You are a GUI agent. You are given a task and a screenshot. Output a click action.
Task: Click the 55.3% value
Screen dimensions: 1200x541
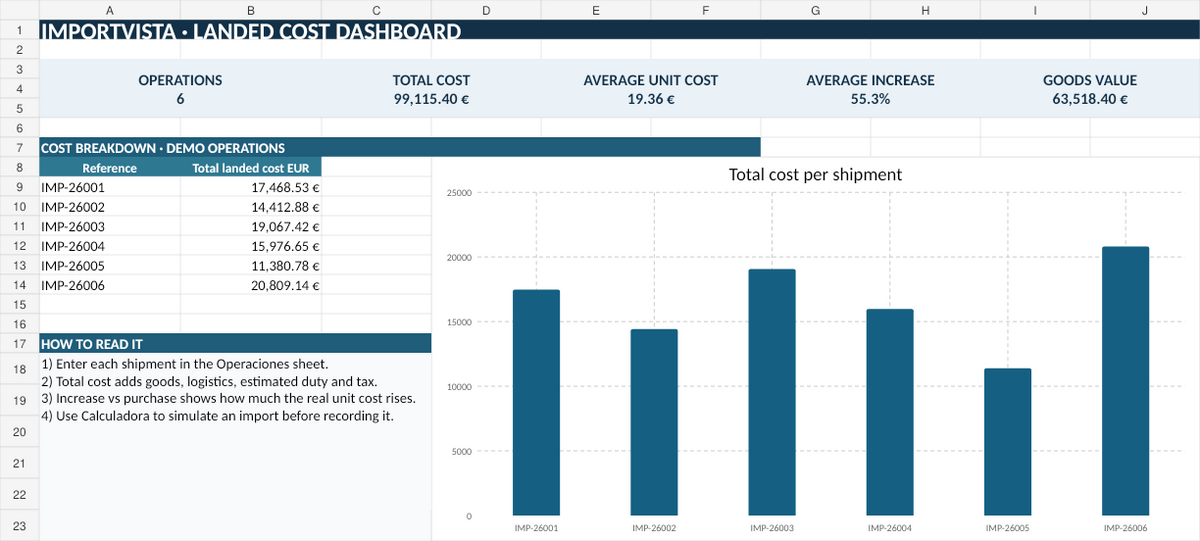pyautogui.click(x=870, y=99)
